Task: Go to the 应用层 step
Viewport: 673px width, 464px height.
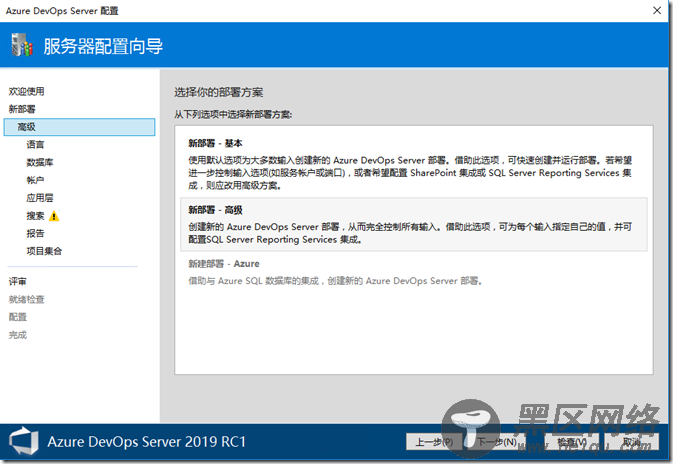Action: (x=40, y=198)
